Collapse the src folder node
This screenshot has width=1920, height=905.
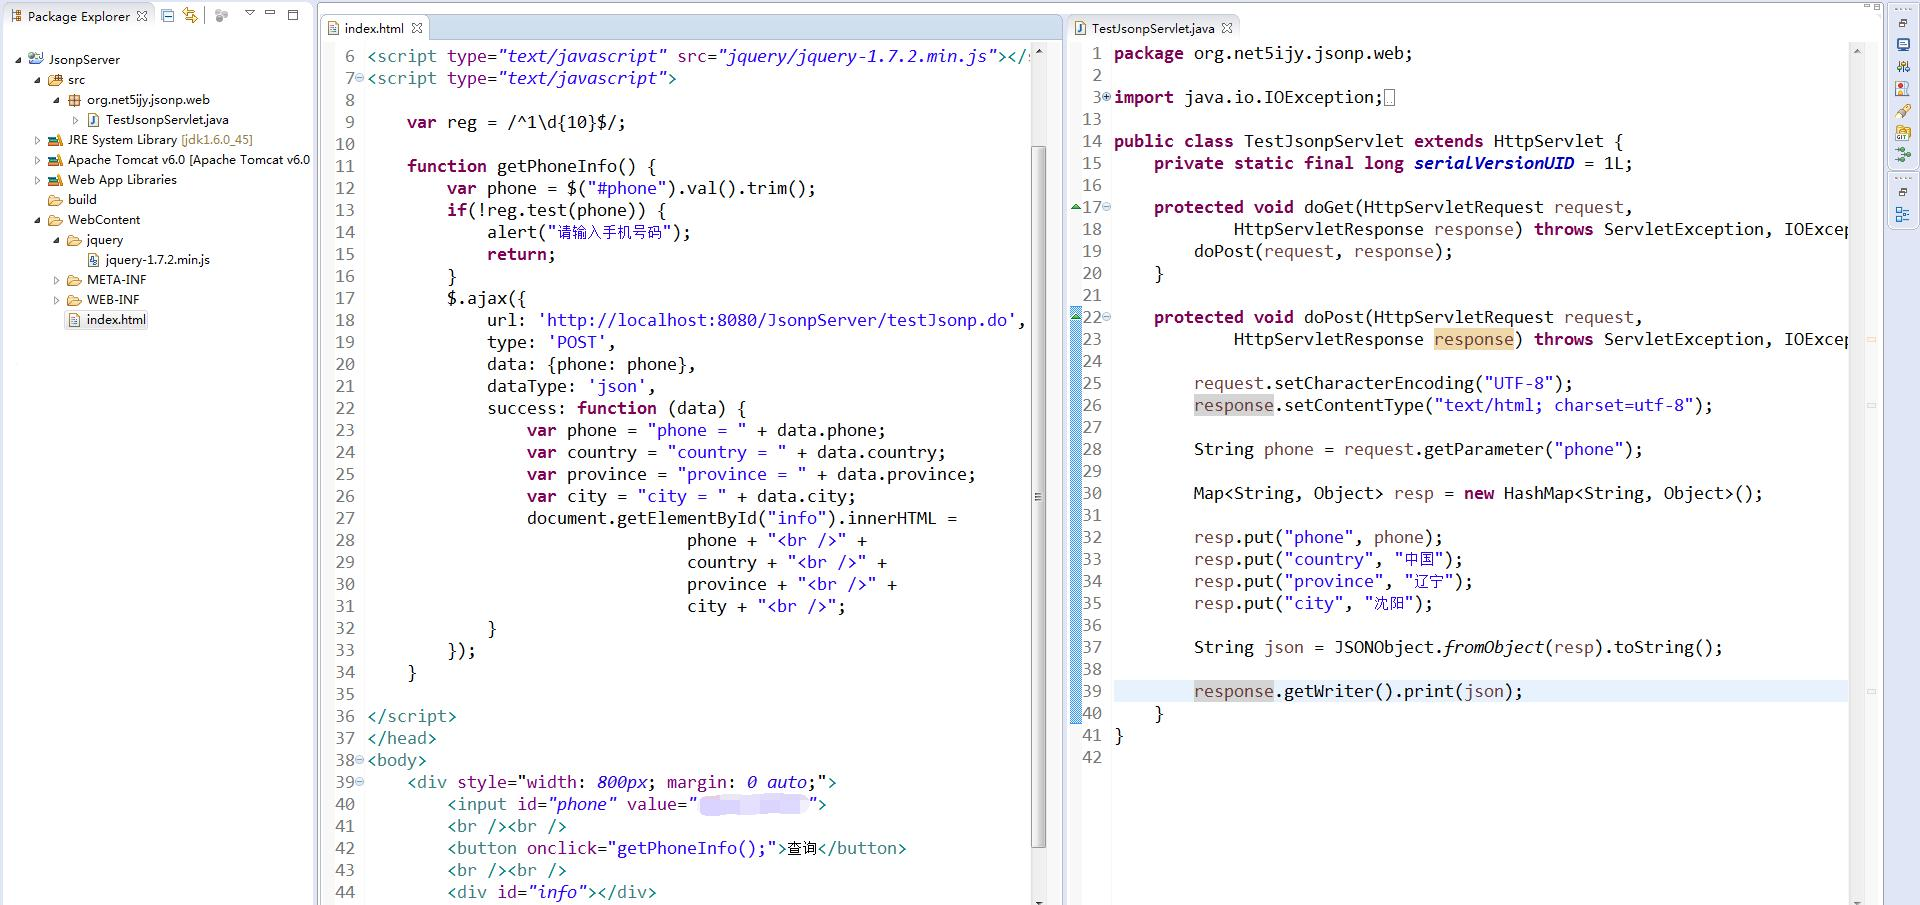(x=37, y=80)
